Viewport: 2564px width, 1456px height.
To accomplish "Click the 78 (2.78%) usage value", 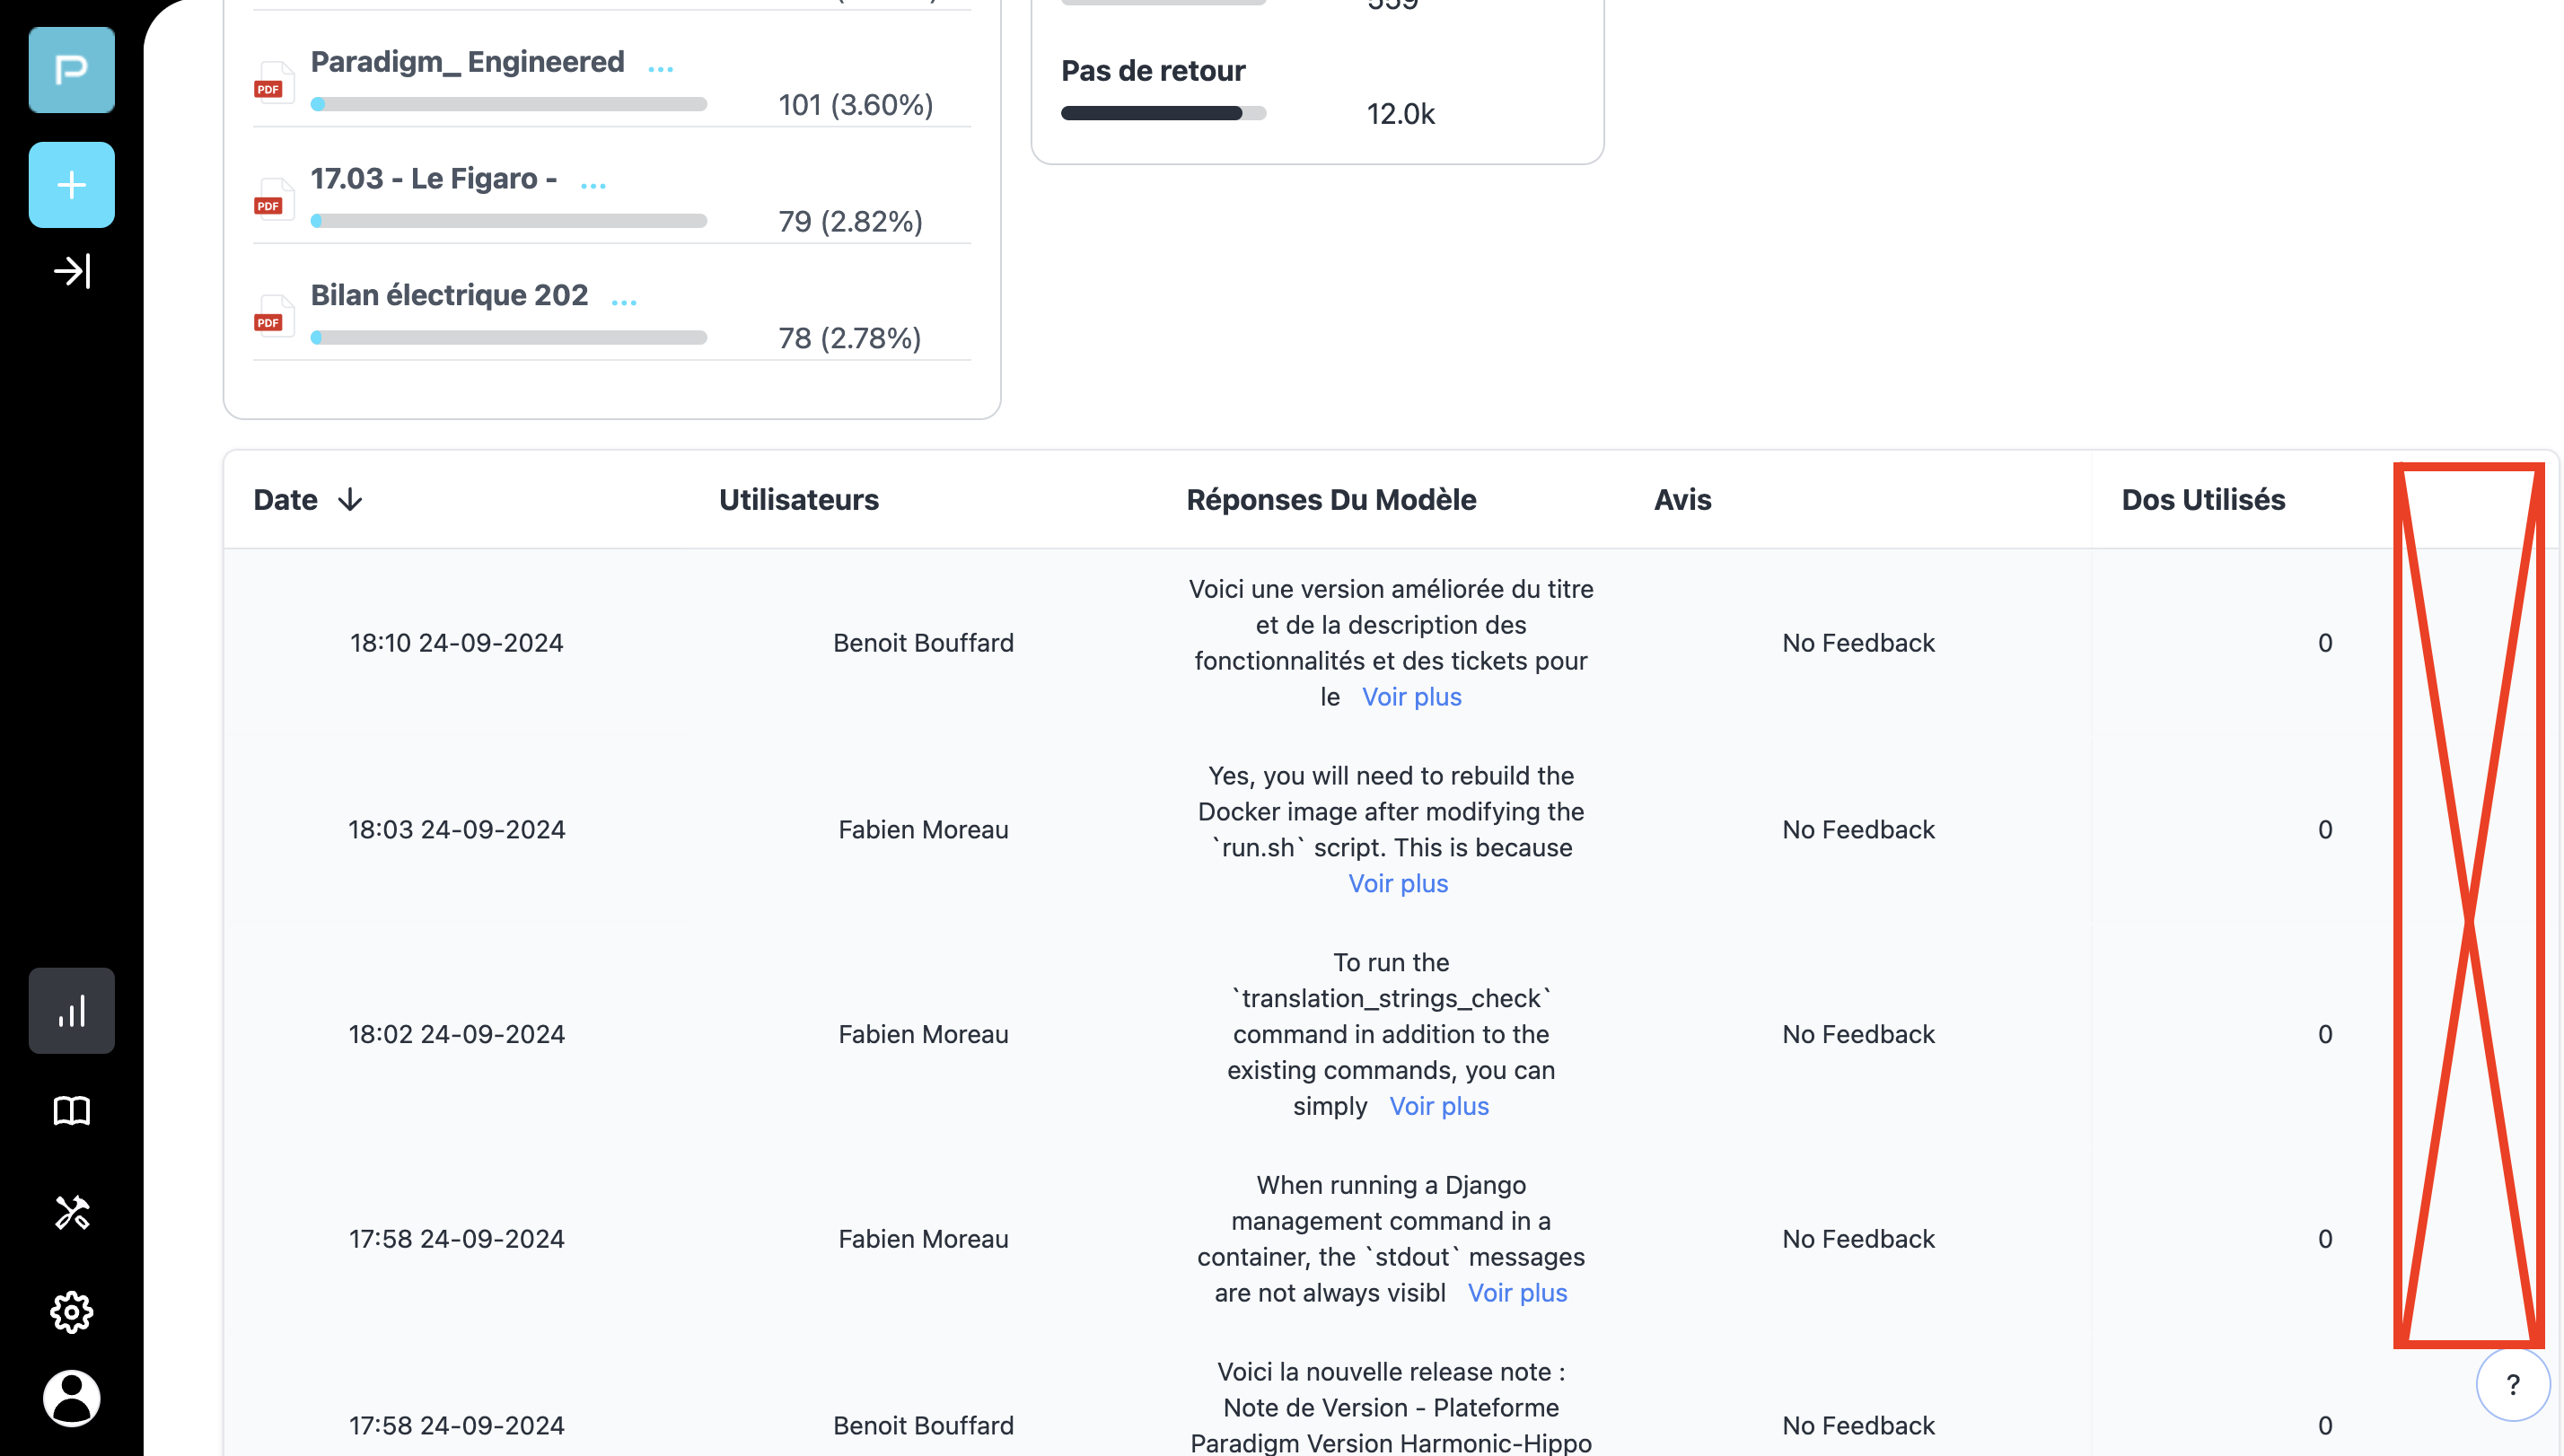I will [x=849, y=338].
